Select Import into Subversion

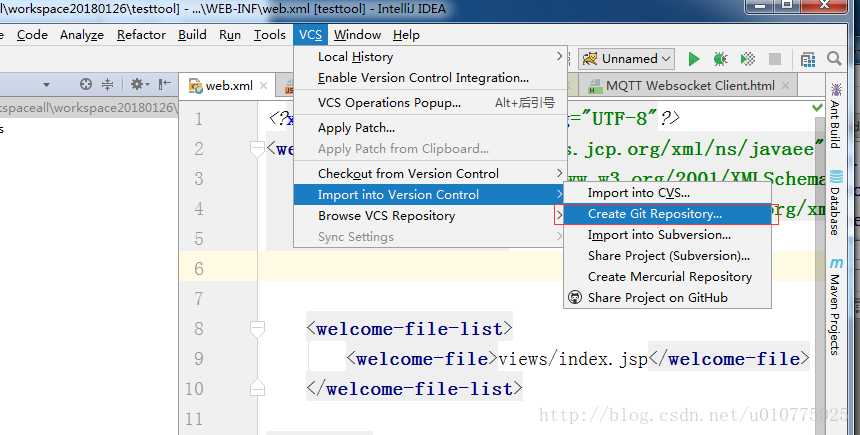(667, 235)
